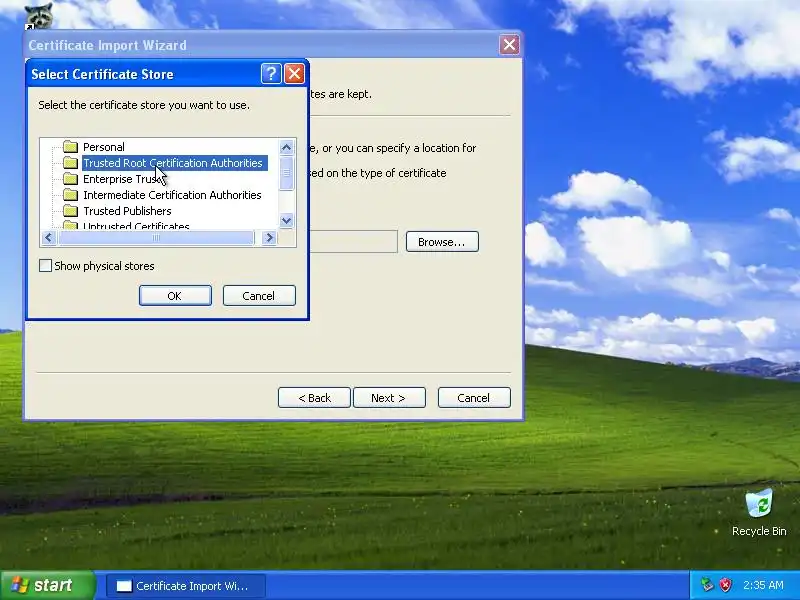
Task: Select the Enterprise Trust store
Action: (122, 179)
